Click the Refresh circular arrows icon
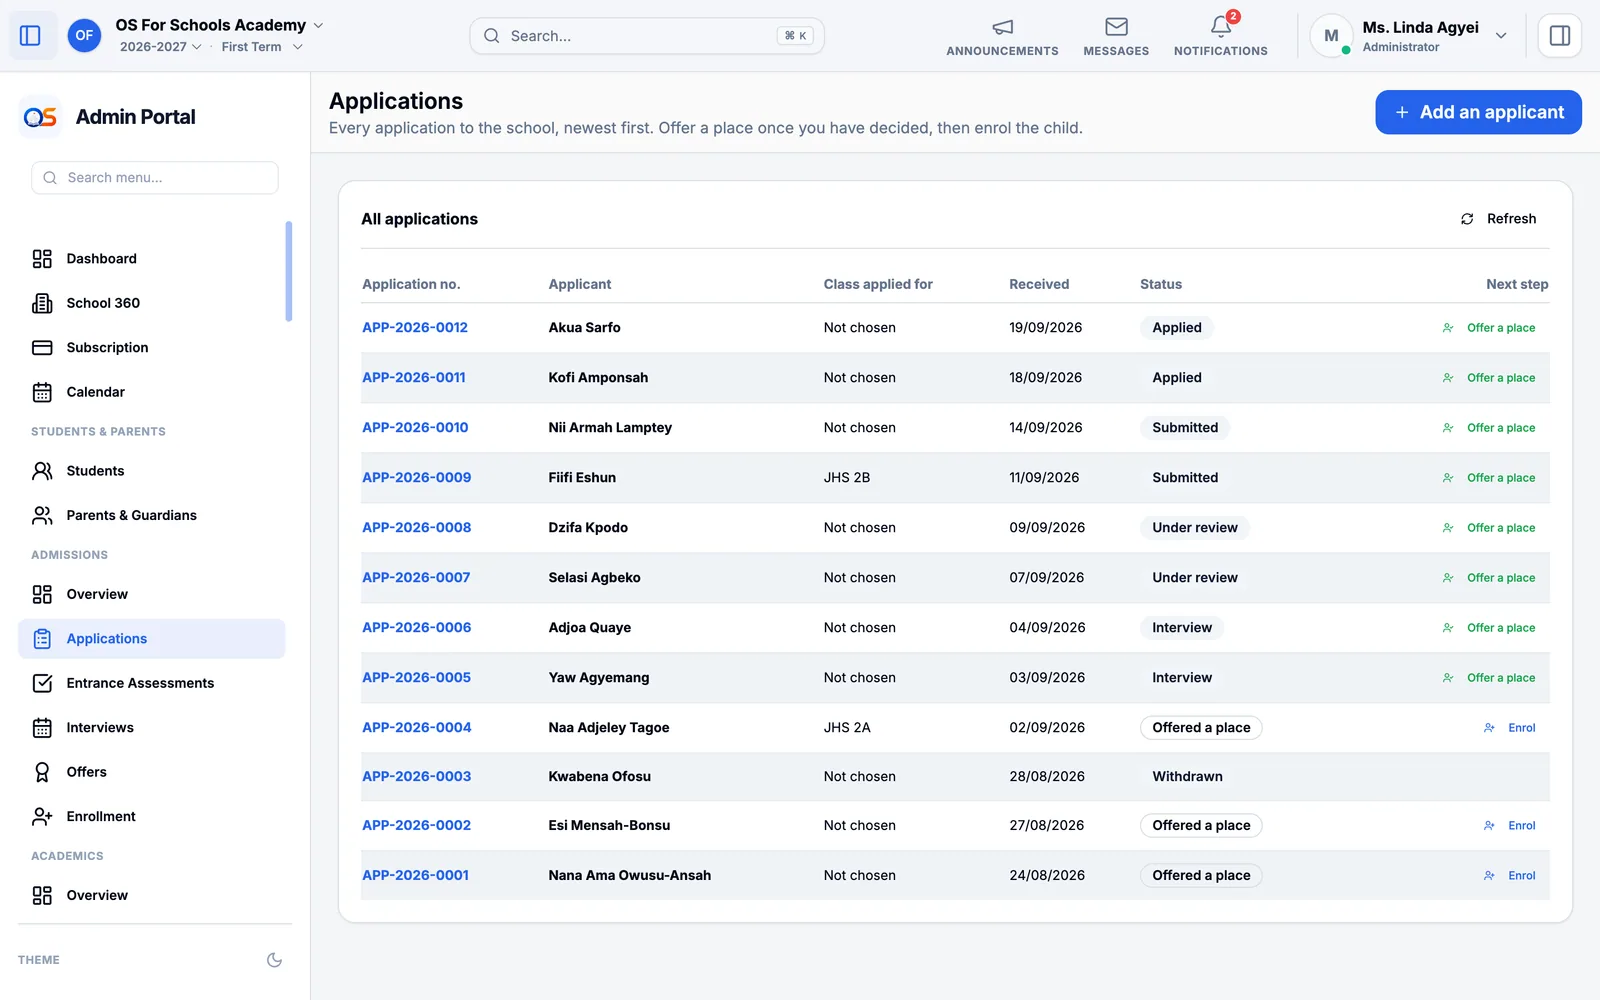The image size is (1600, 1000). pyautogui.click(x=1467, y=219)
